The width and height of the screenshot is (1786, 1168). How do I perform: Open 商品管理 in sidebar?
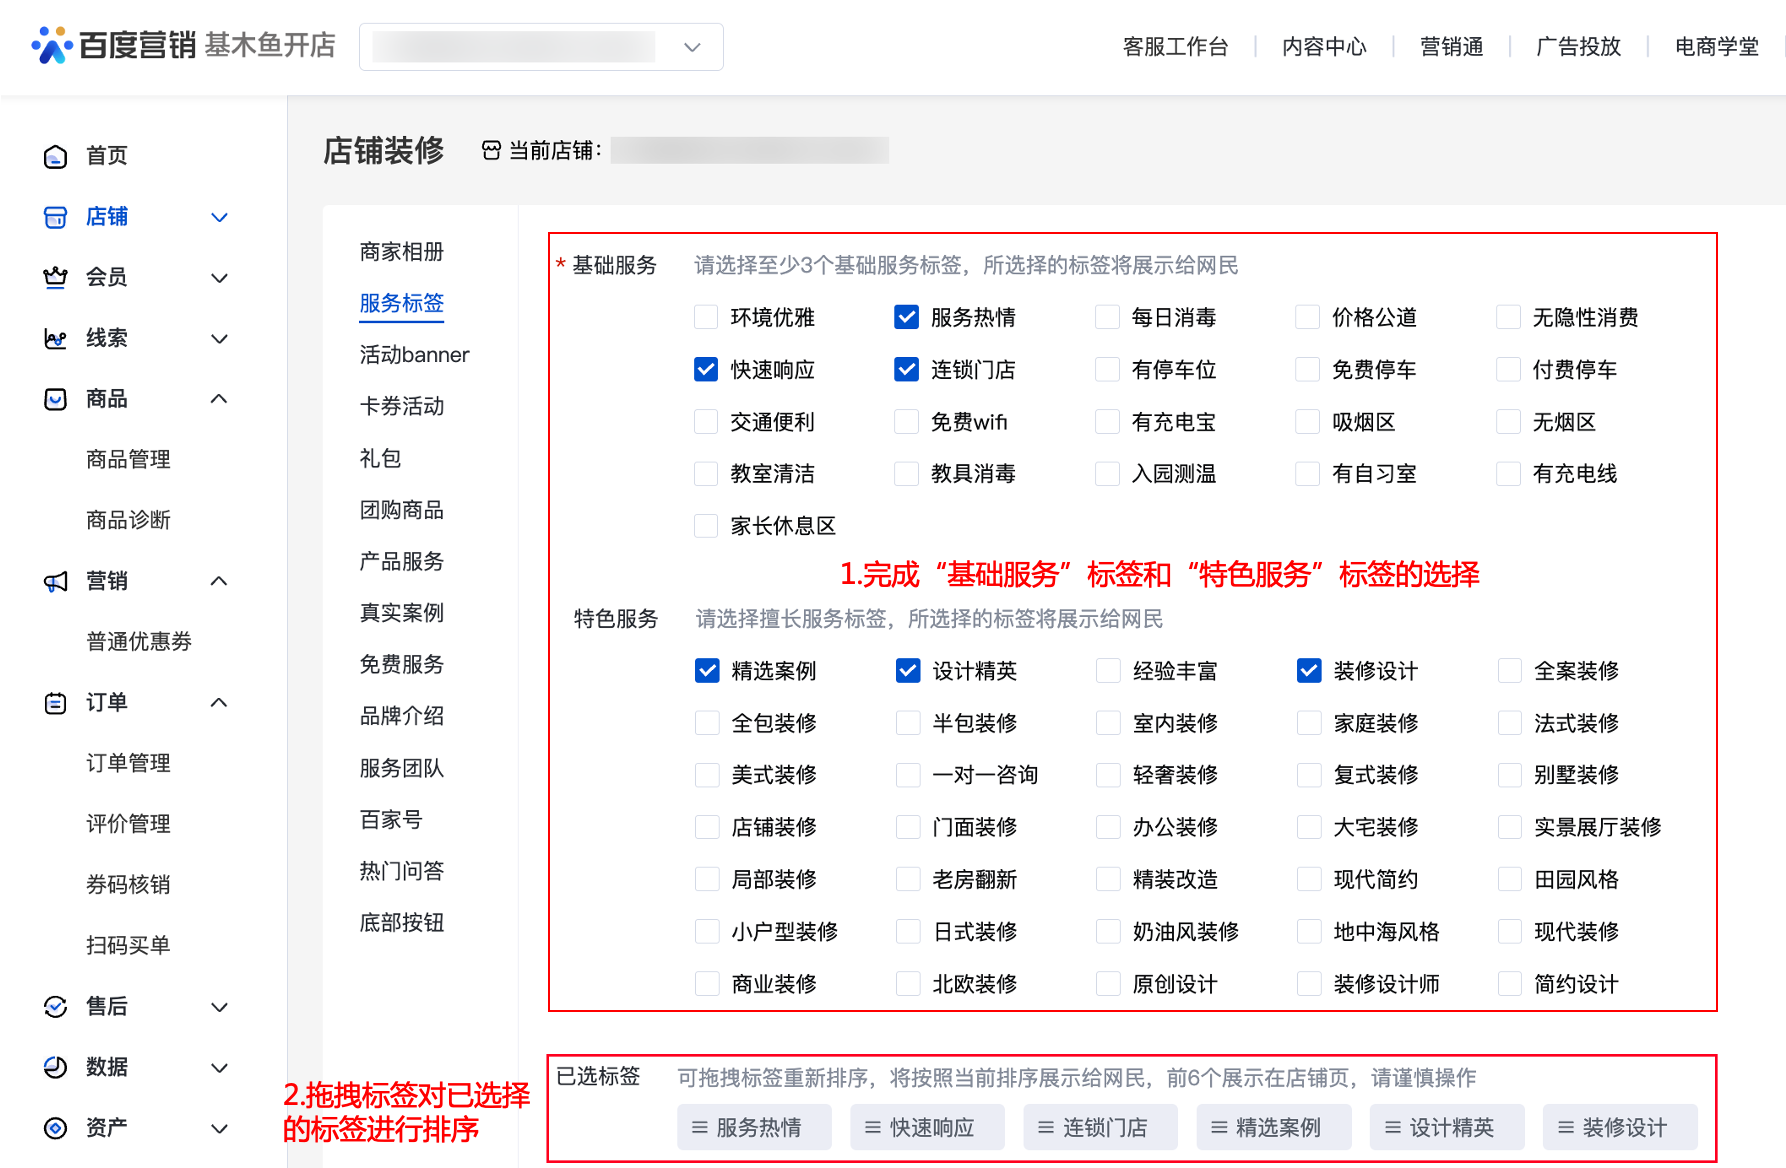point(128,460)
